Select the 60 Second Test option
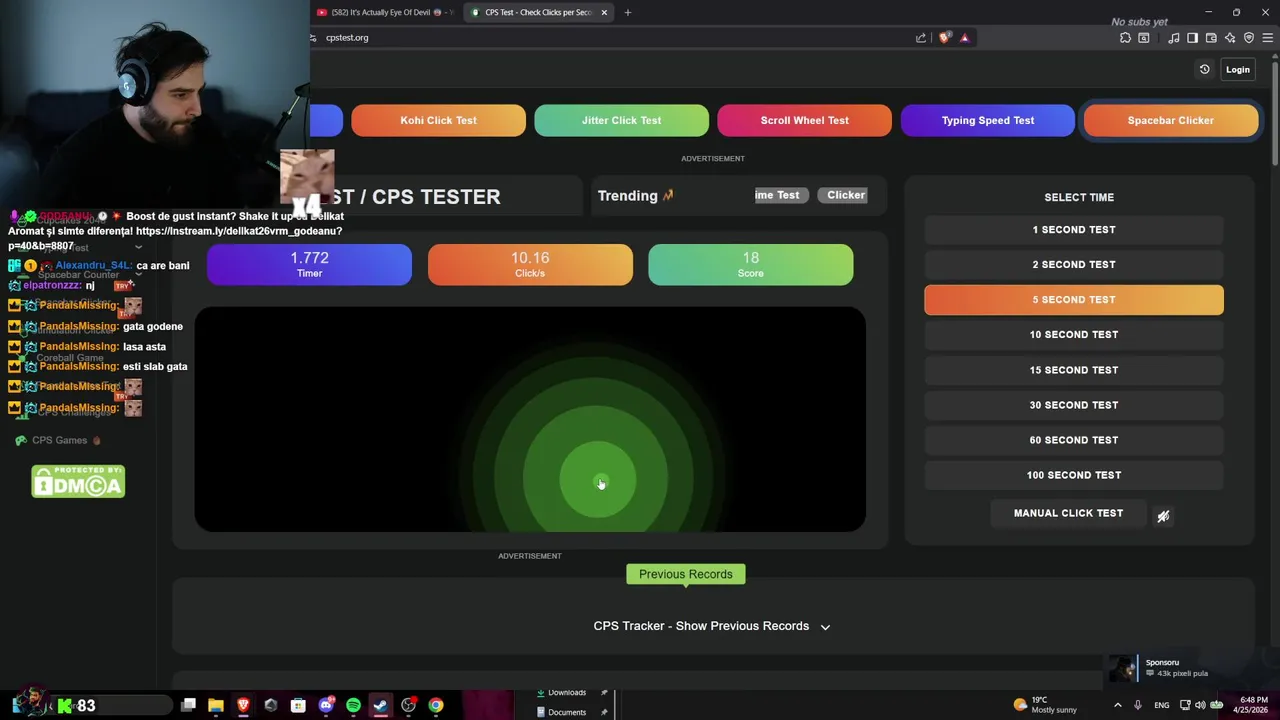 click(1073, 440)
